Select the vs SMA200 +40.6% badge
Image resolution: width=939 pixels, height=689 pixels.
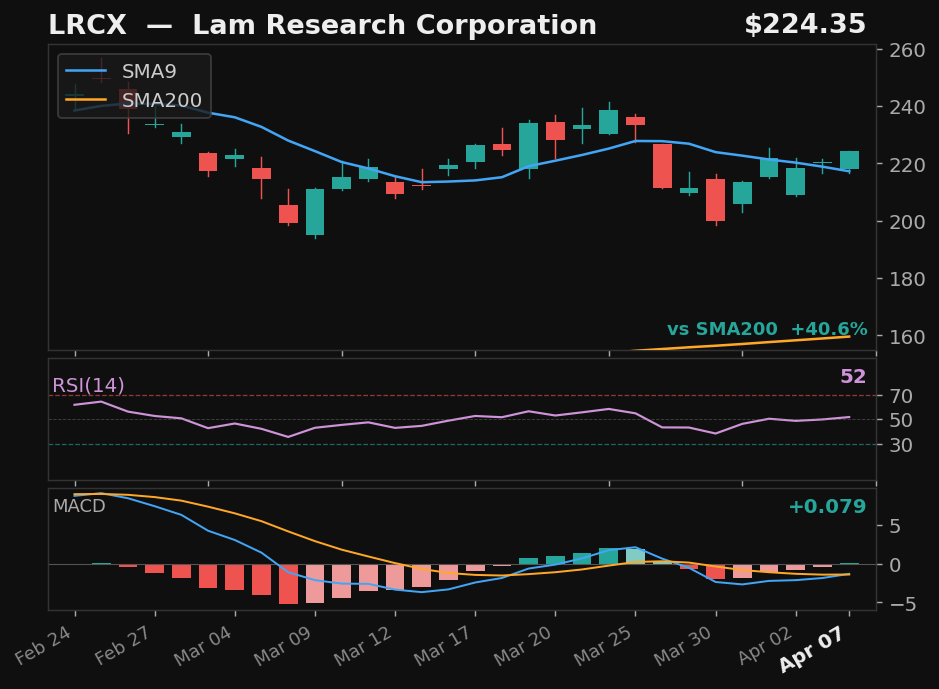tap(768, 328)
